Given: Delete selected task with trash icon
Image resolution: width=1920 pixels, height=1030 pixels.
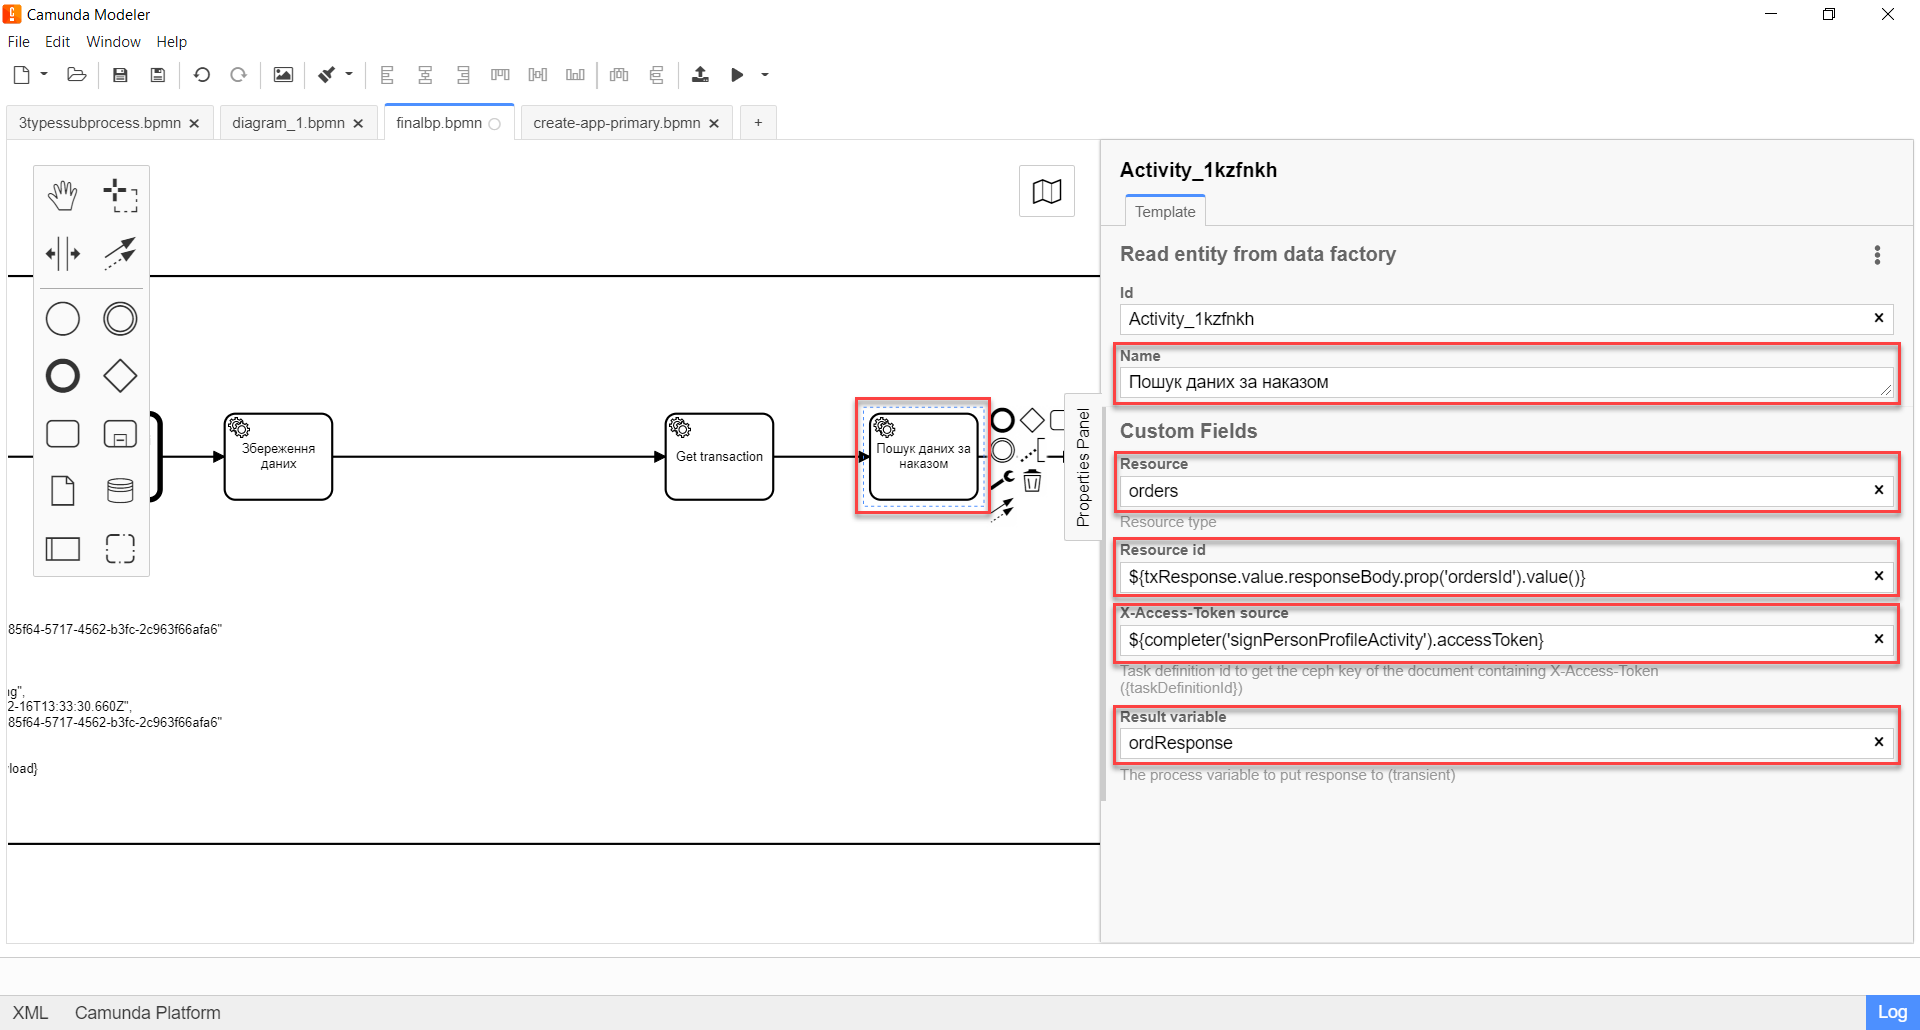Looking at the screenshot, I should point(1032,482).
